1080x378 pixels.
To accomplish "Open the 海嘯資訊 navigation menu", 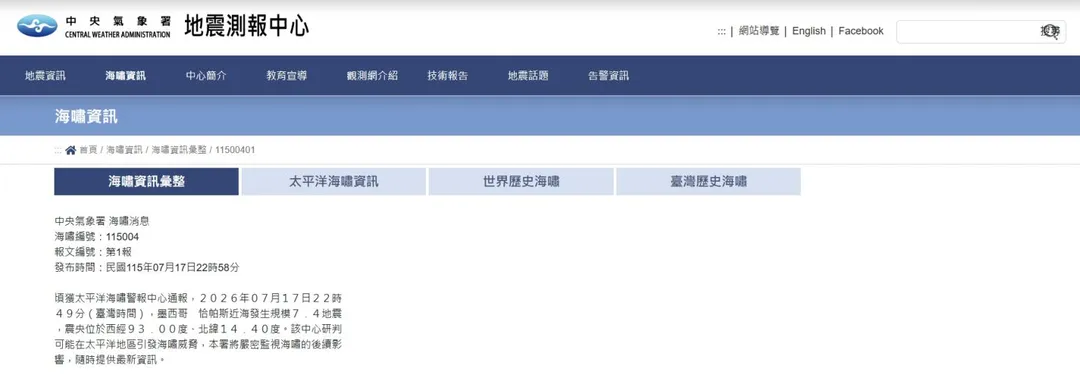I will (125, 76).
